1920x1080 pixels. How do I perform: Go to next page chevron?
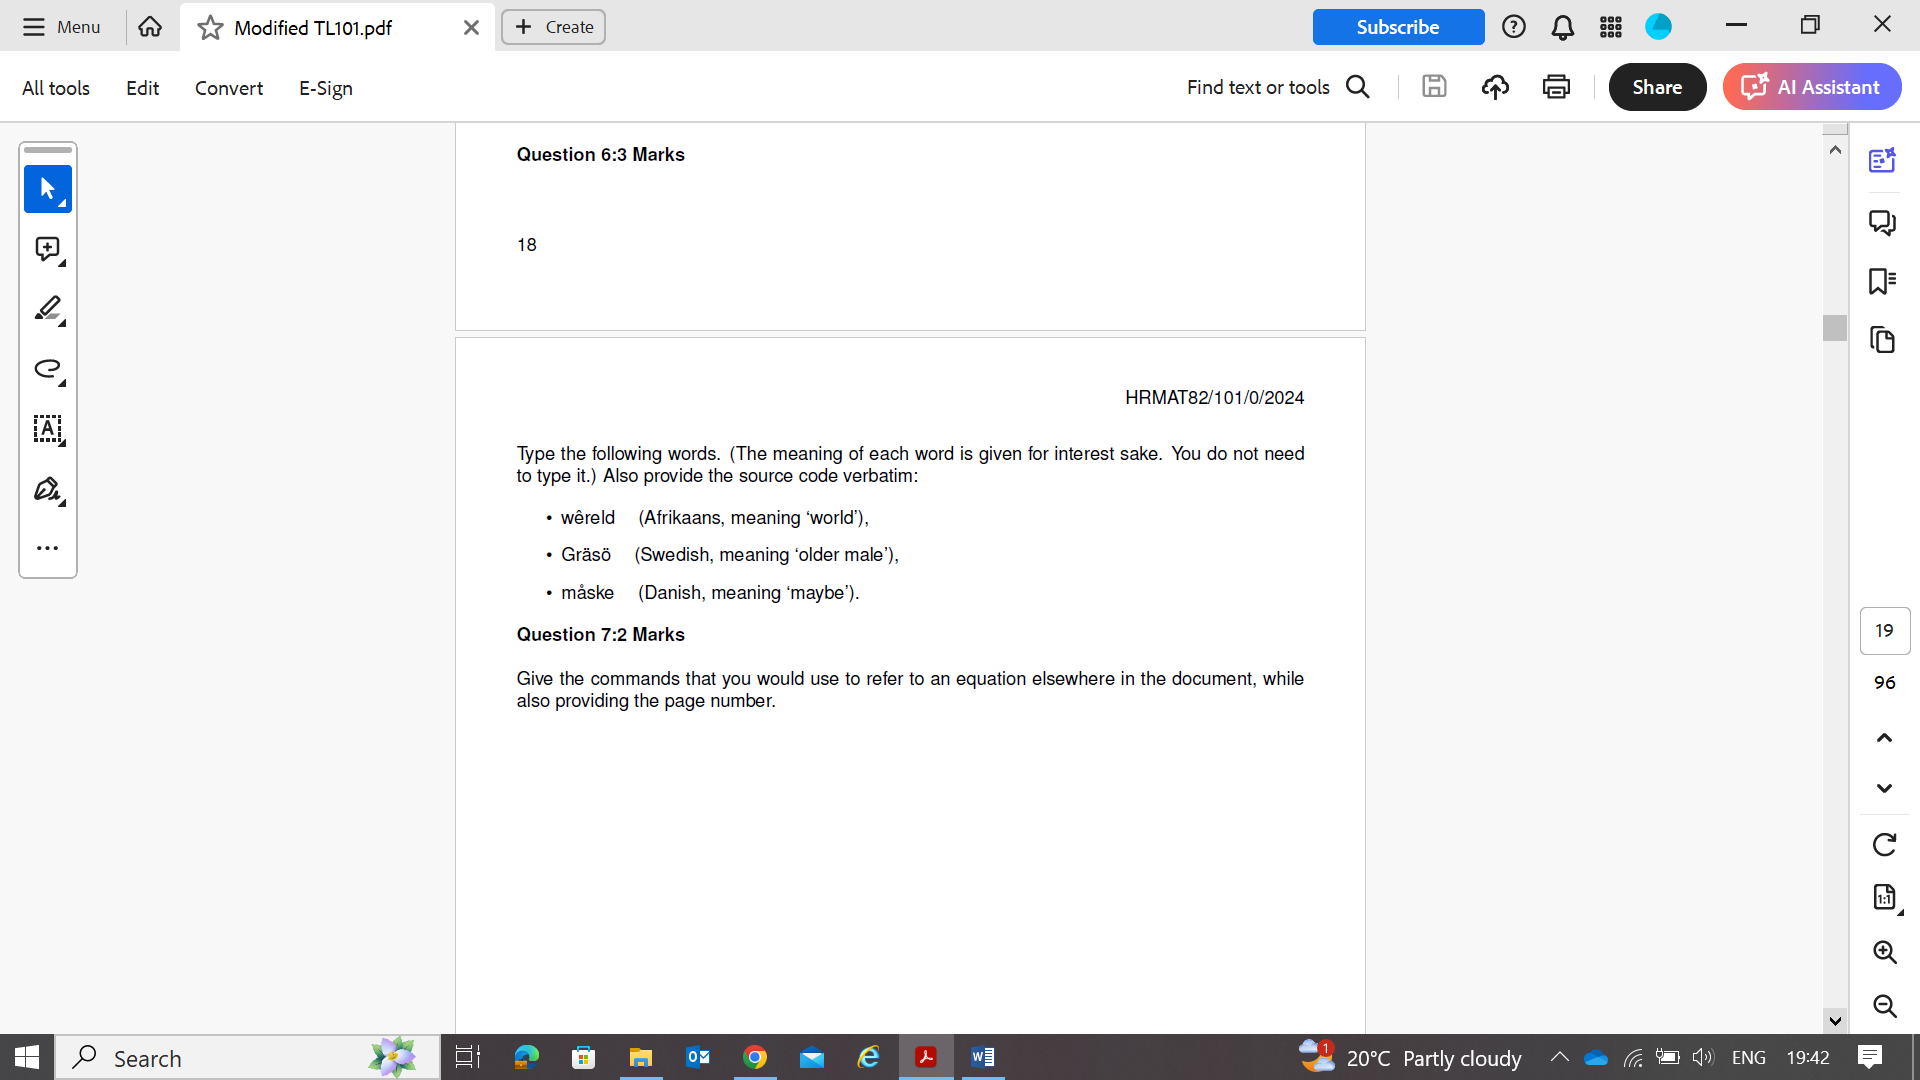click(1884, 788)
